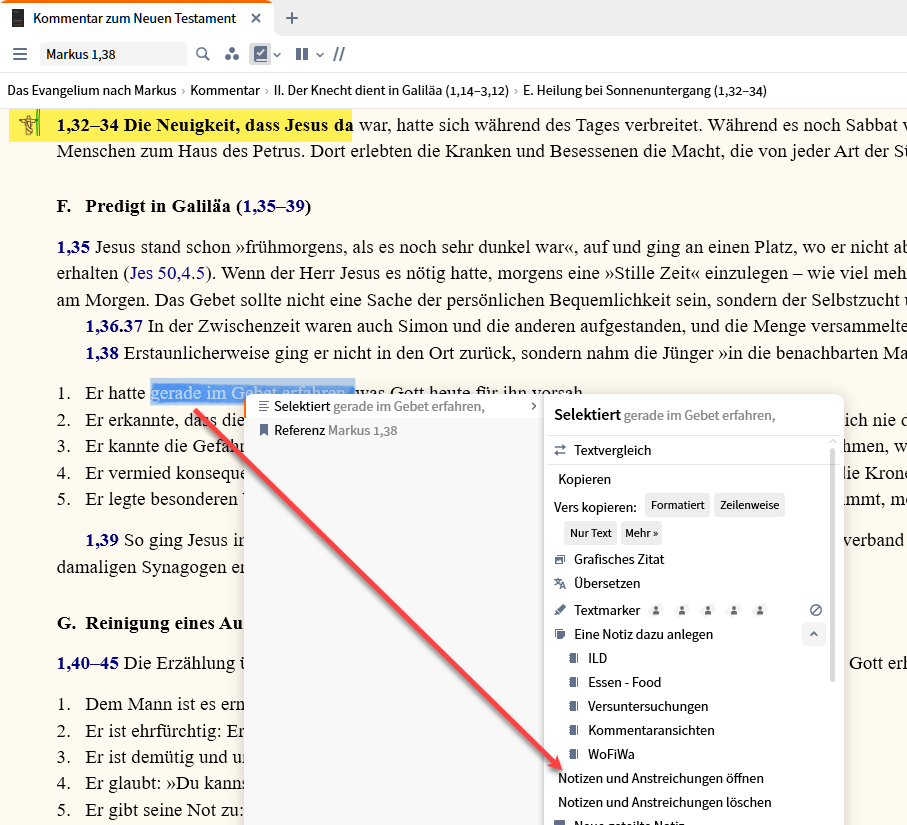Add note to Kommentaransichten notebook
The image size is (907, 825).
tap(651, 731)
